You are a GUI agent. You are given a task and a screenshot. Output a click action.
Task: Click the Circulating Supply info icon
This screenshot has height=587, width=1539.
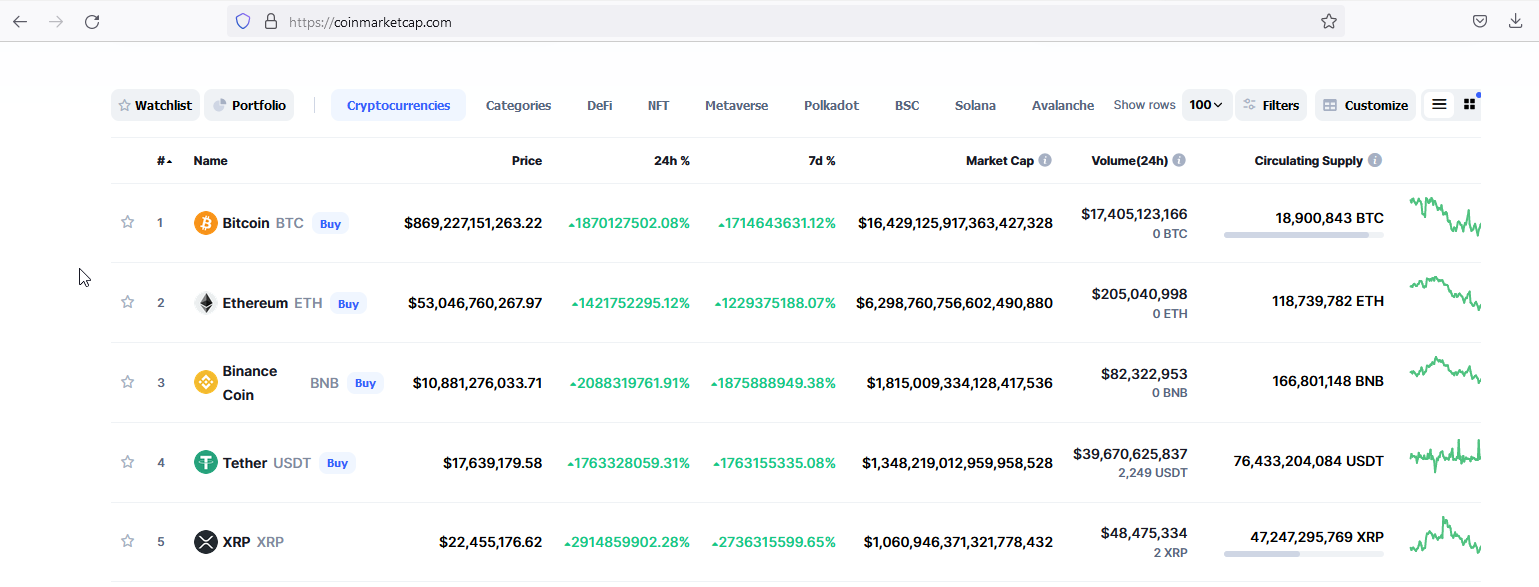coord(1375,160)
